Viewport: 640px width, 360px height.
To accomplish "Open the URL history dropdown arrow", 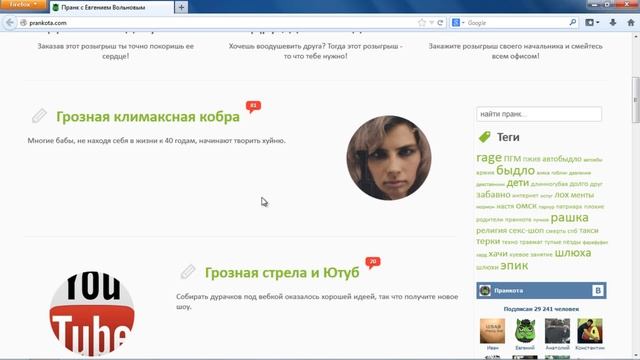I will tap(431, 23).
